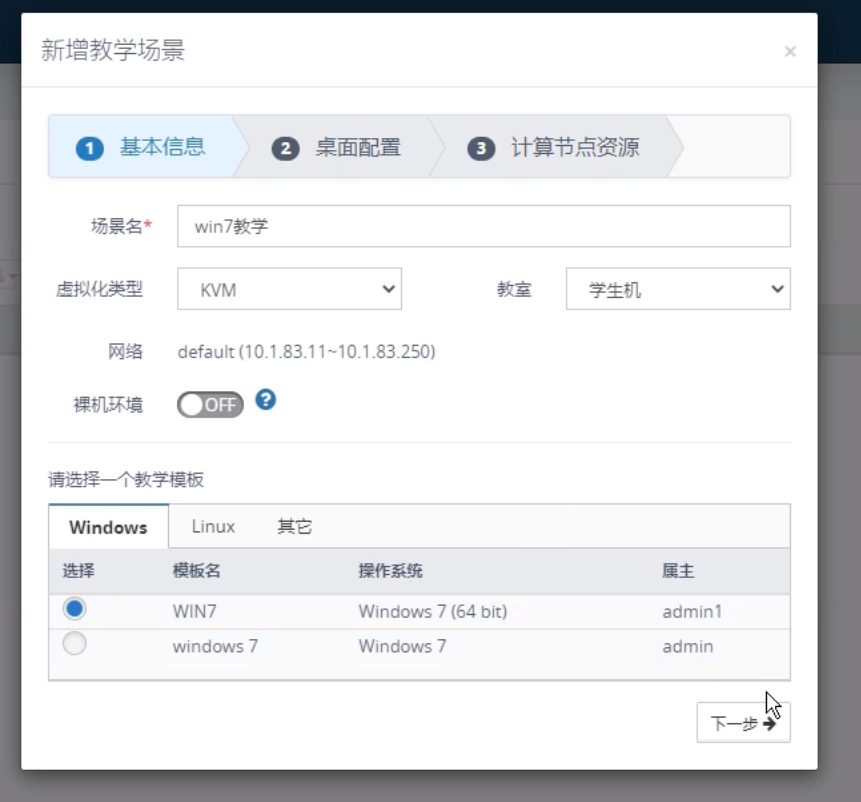Click the 场景名 text input field
The width and height of the screenshot is (861, 802).
pyautogui.click(x=483, y=227)
